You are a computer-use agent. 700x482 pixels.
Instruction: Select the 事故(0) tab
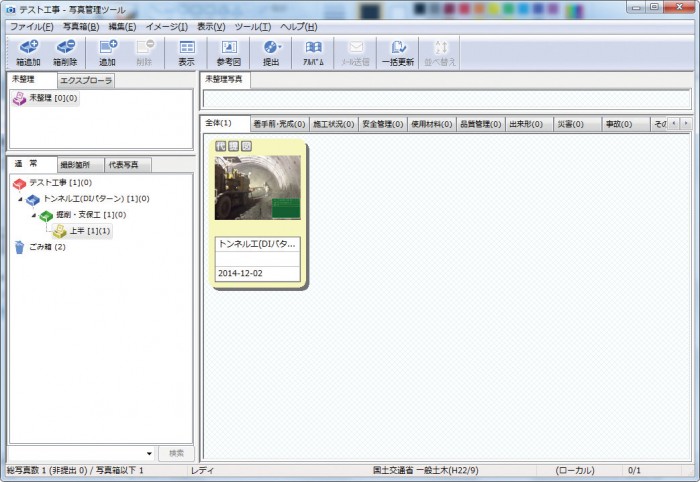pyautogui.click(x=625, y=124)
